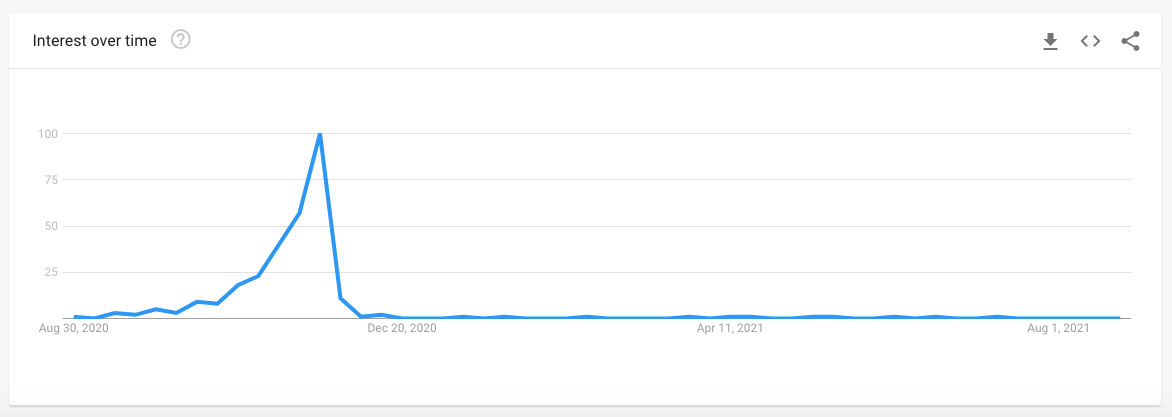Image resolution: width=1172 pixels, height=417 pixels.
Task: Select the Apr 11, 2021 axis label
Action: point(730,328)
